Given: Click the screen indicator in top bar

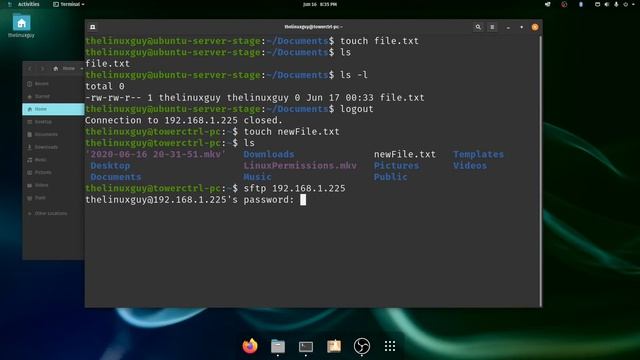Looking at the screenshot, I should click(x=597, y=4).
